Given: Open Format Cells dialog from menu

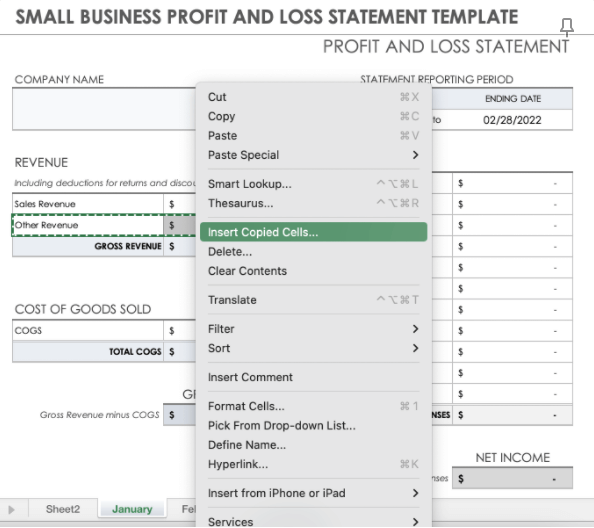Looking at the screenshot, I should (313, 406).
